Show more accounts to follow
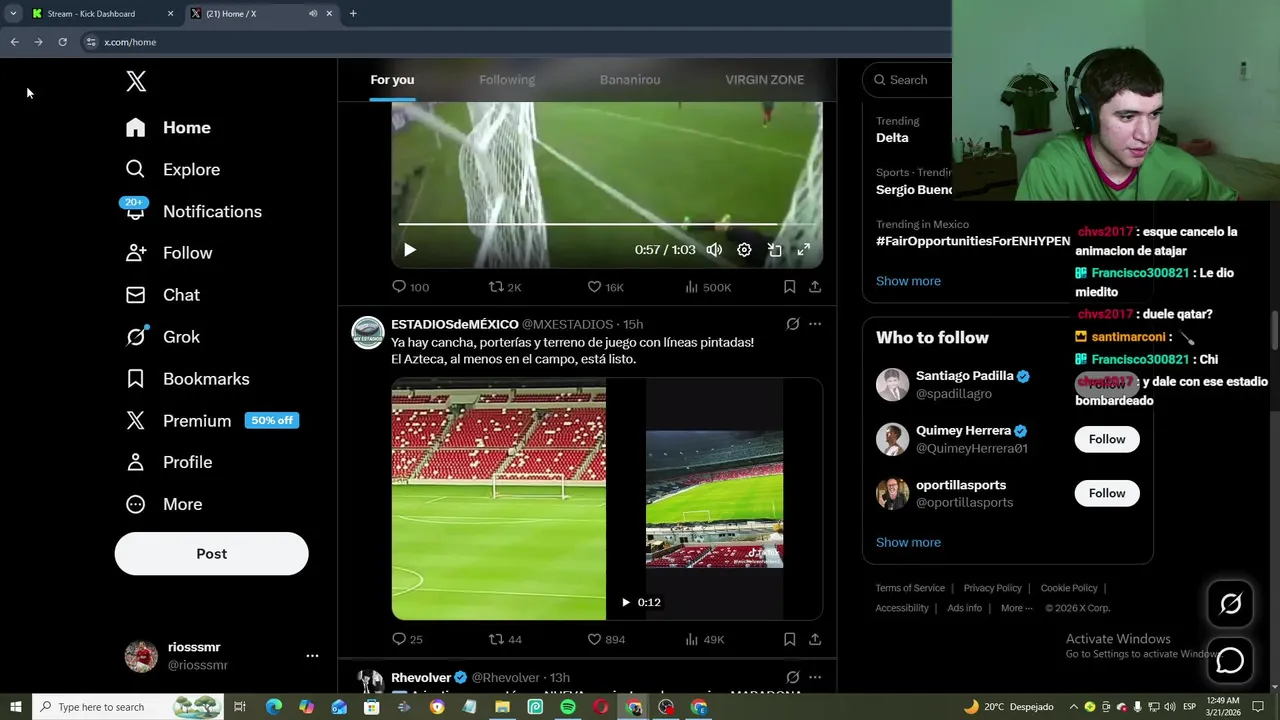 click(908, 542)
